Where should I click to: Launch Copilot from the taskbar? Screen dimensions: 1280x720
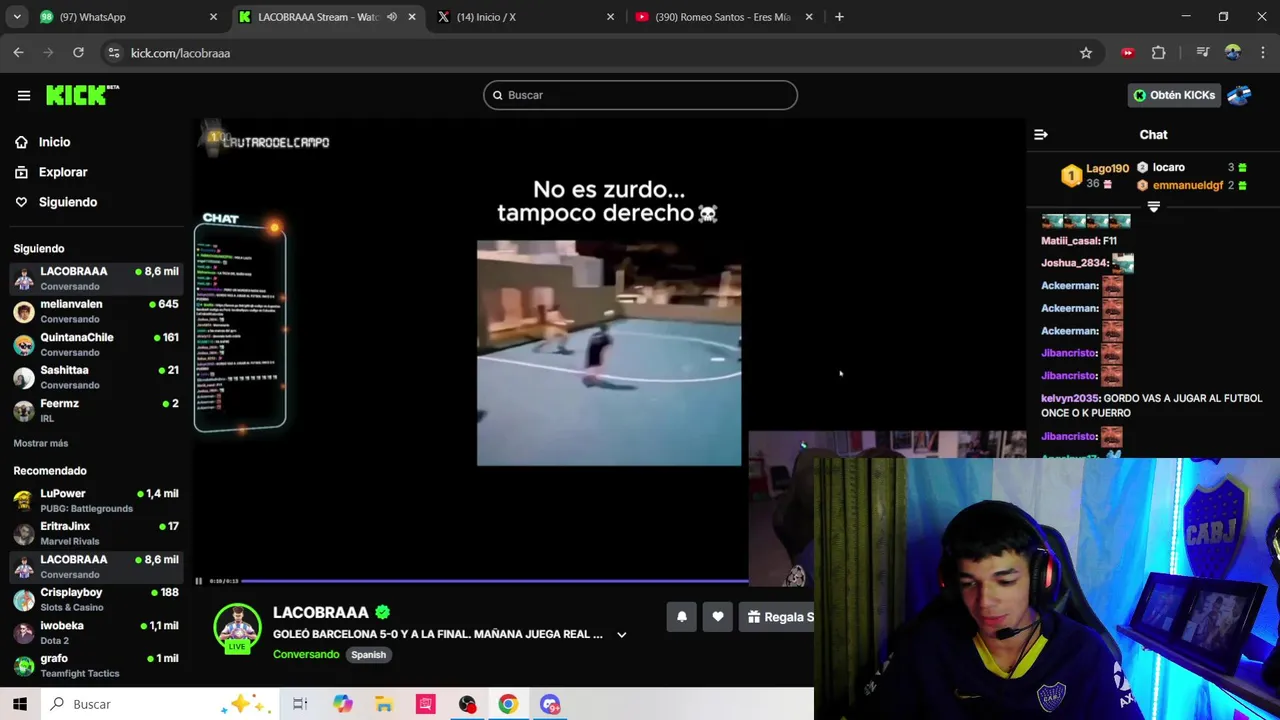[x=343, y=704]
